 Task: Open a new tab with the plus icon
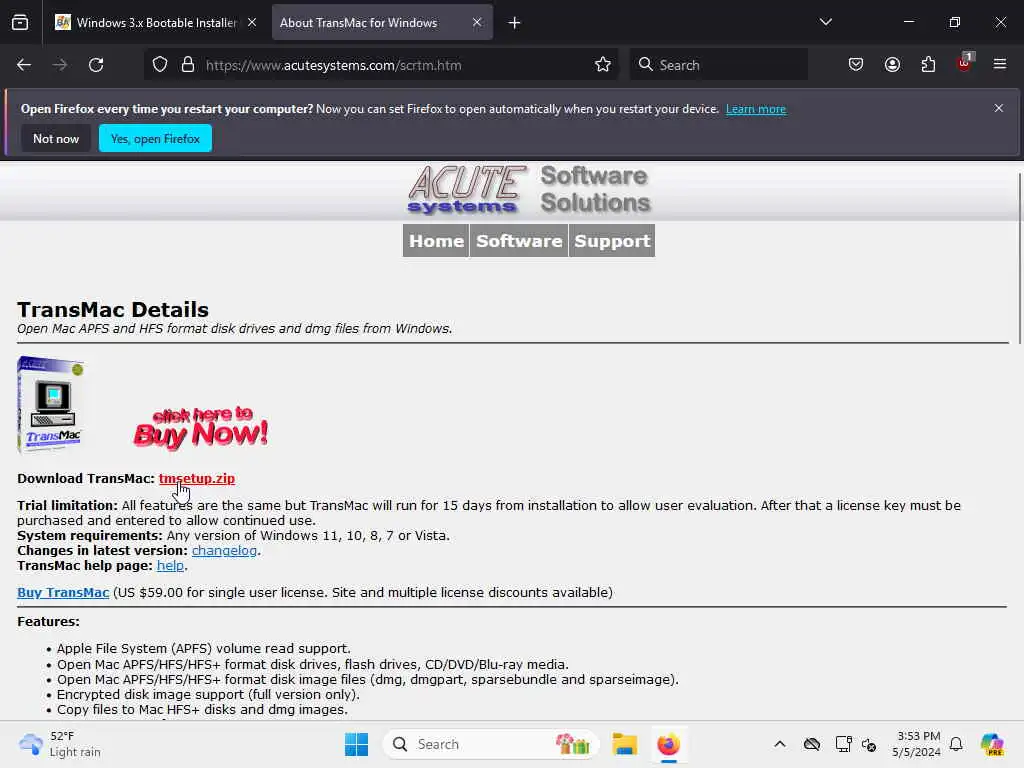pos(515,23)
